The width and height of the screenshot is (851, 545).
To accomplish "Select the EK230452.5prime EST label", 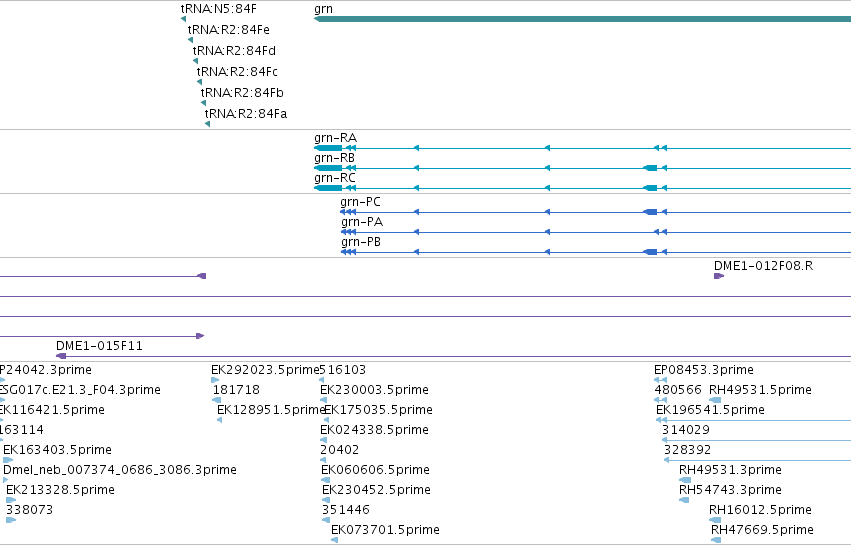I will [377, 490].
